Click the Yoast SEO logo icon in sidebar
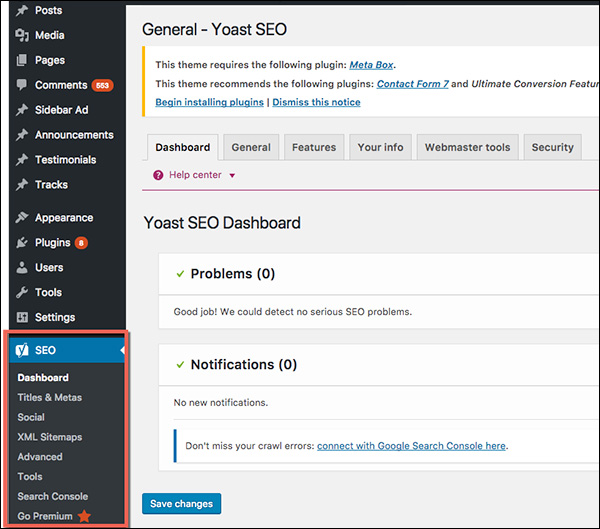600x529 pixels. click(22, 351)
